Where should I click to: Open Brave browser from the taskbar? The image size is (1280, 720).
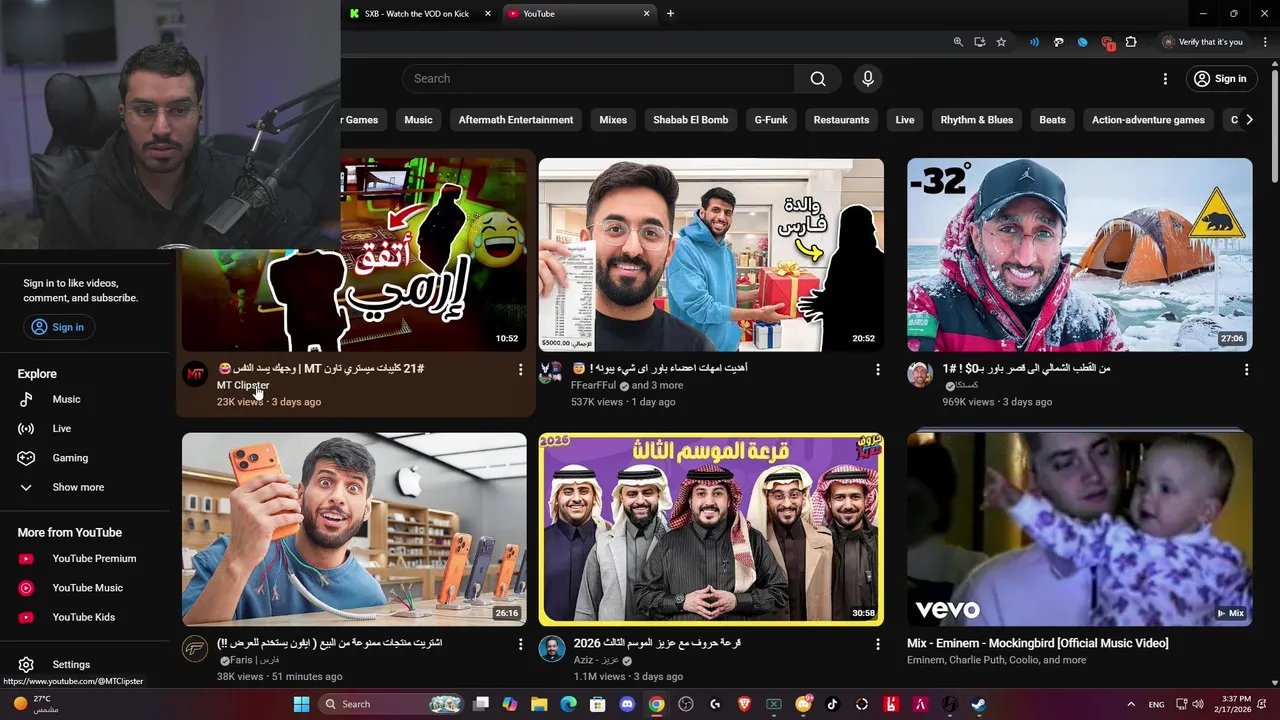[744, 704]
